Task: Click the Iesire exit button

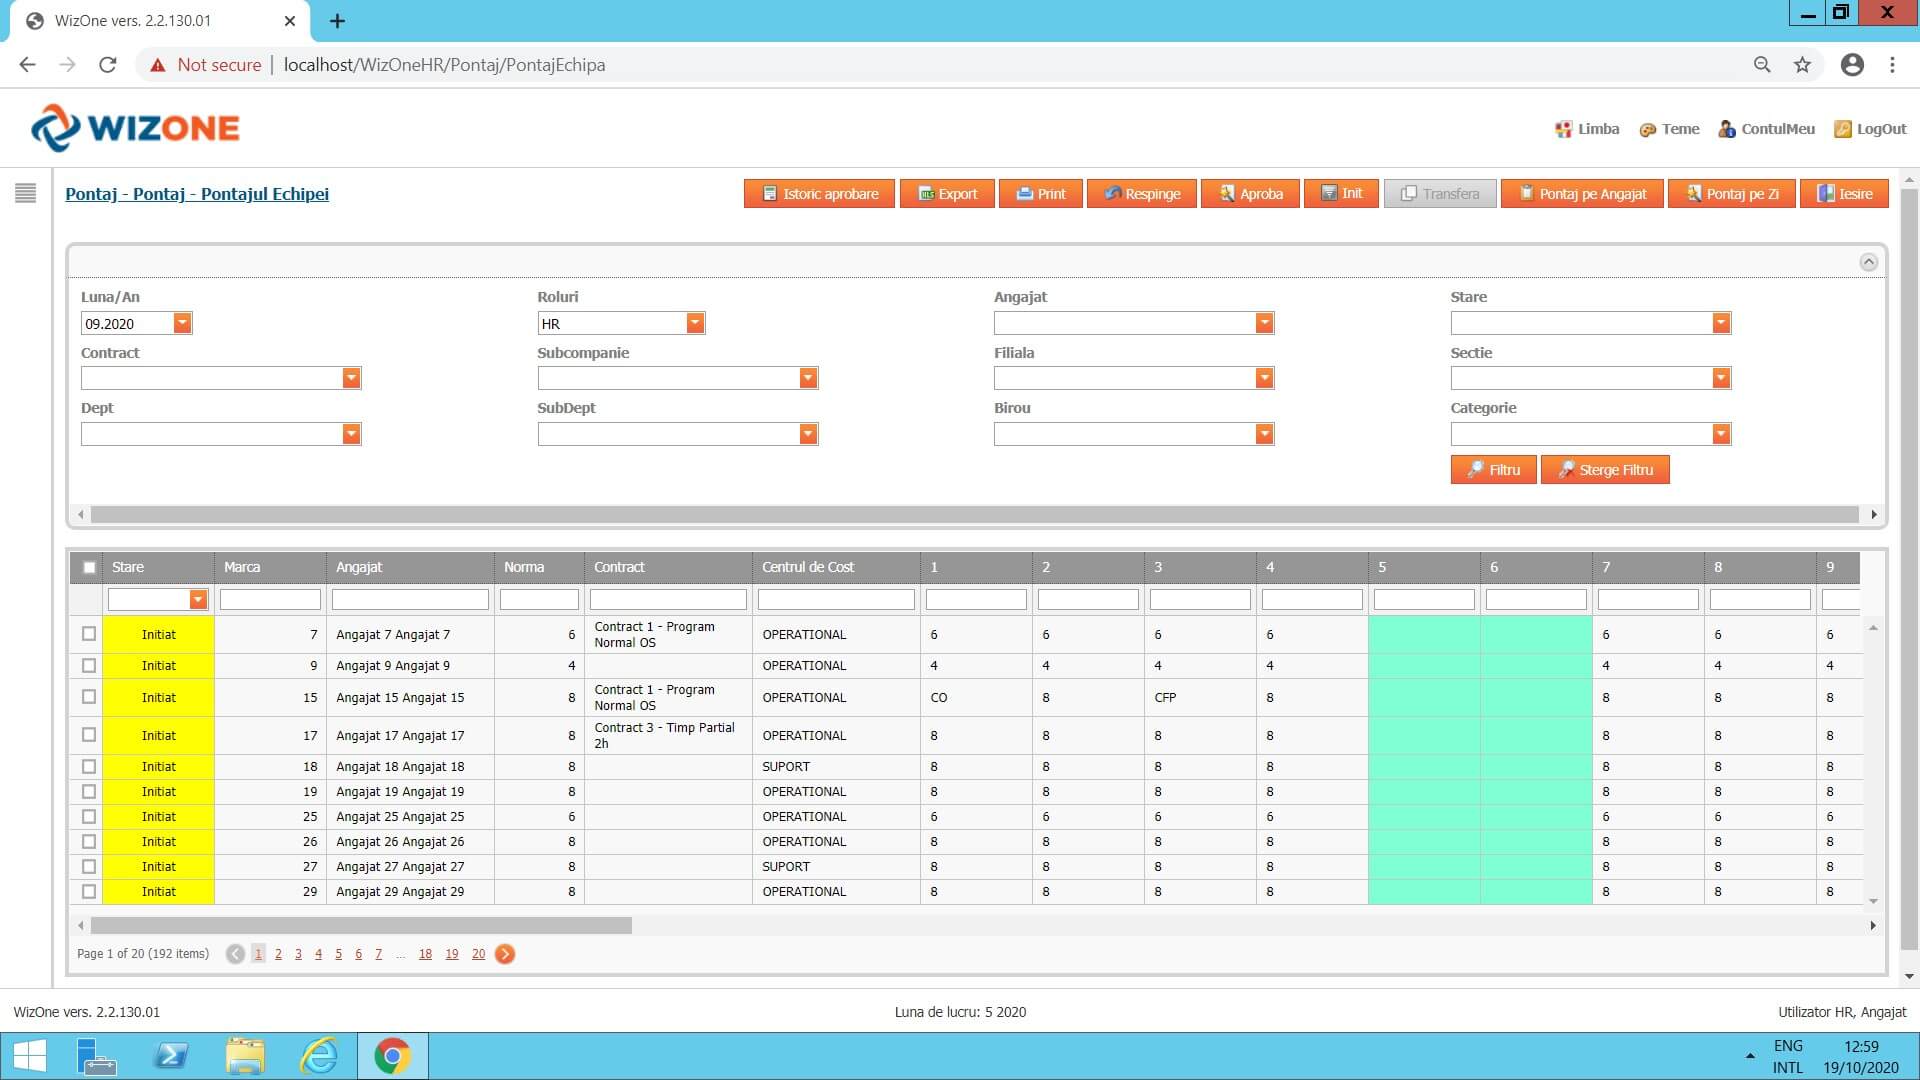Action: [1844, 194]
